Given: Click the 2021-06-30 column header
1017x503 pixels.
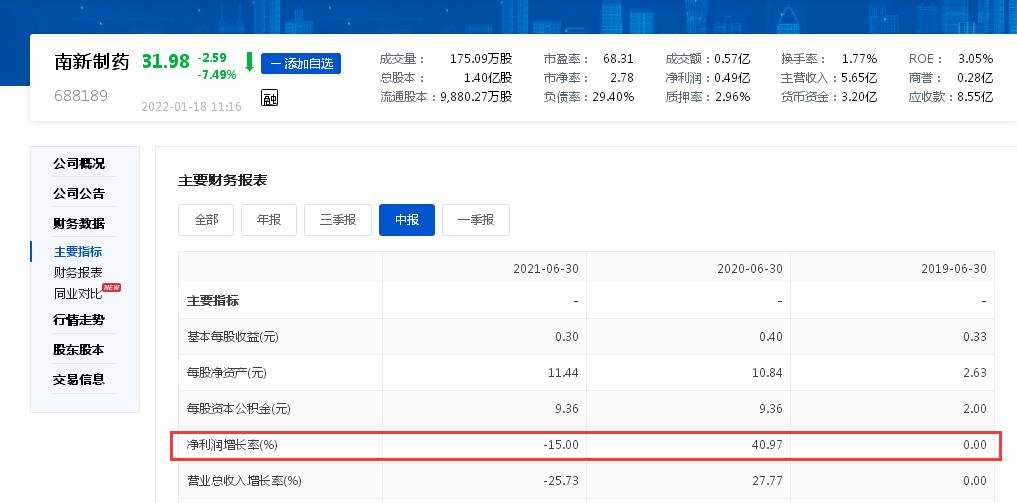Looking at the screenshot, I should (x=545, y=268).
